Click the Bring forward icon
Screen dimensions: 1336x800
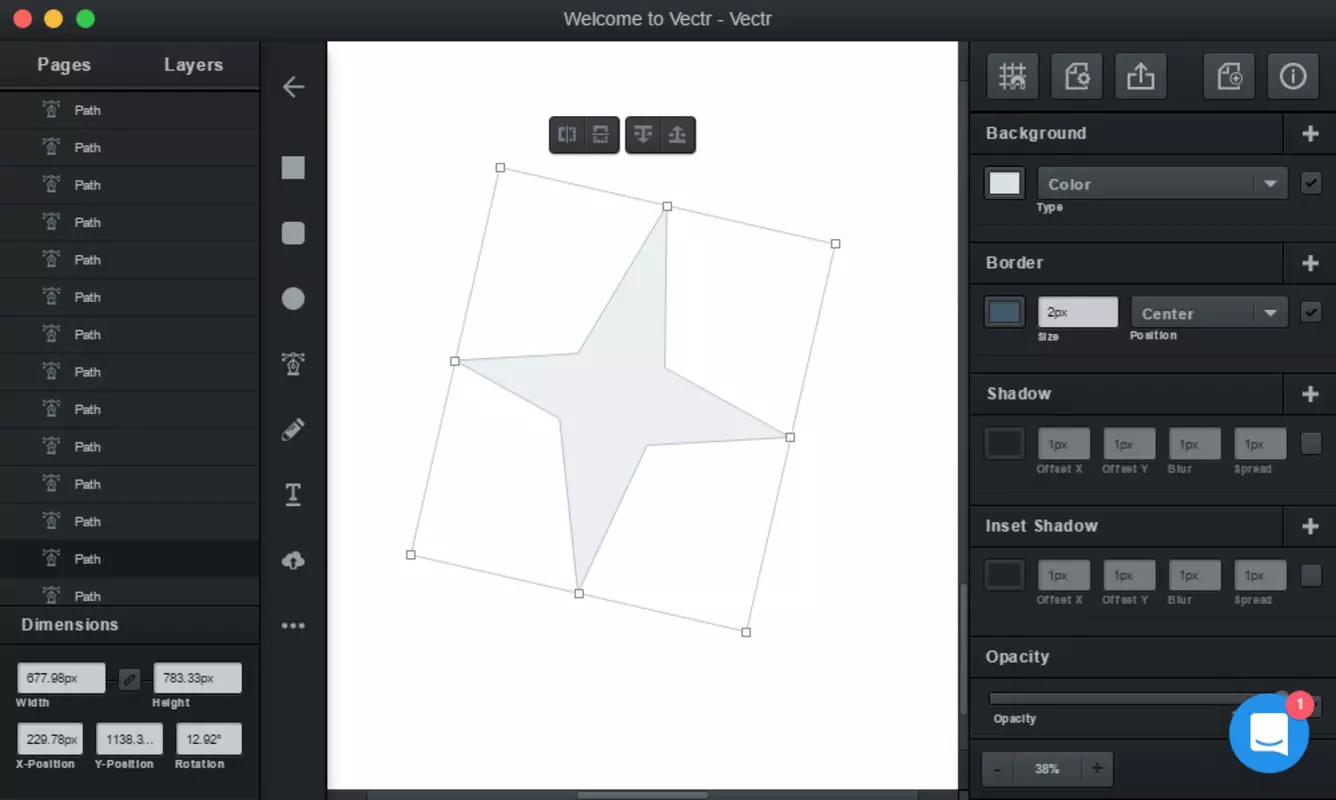pos(677,135)
